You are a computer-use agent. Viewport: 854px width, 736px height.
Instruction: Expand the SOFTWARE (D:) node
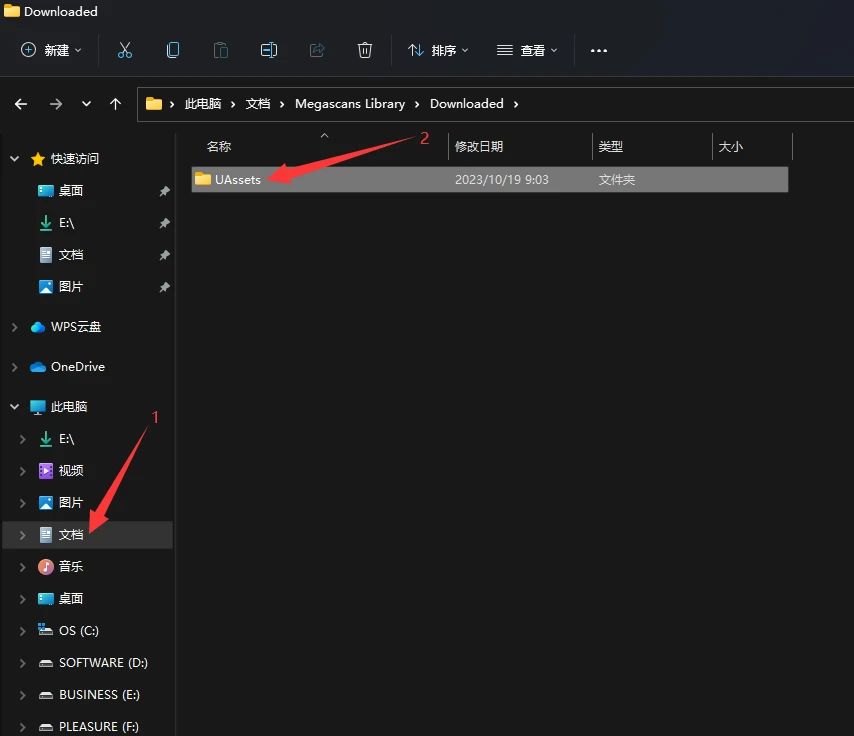point(22,663)
